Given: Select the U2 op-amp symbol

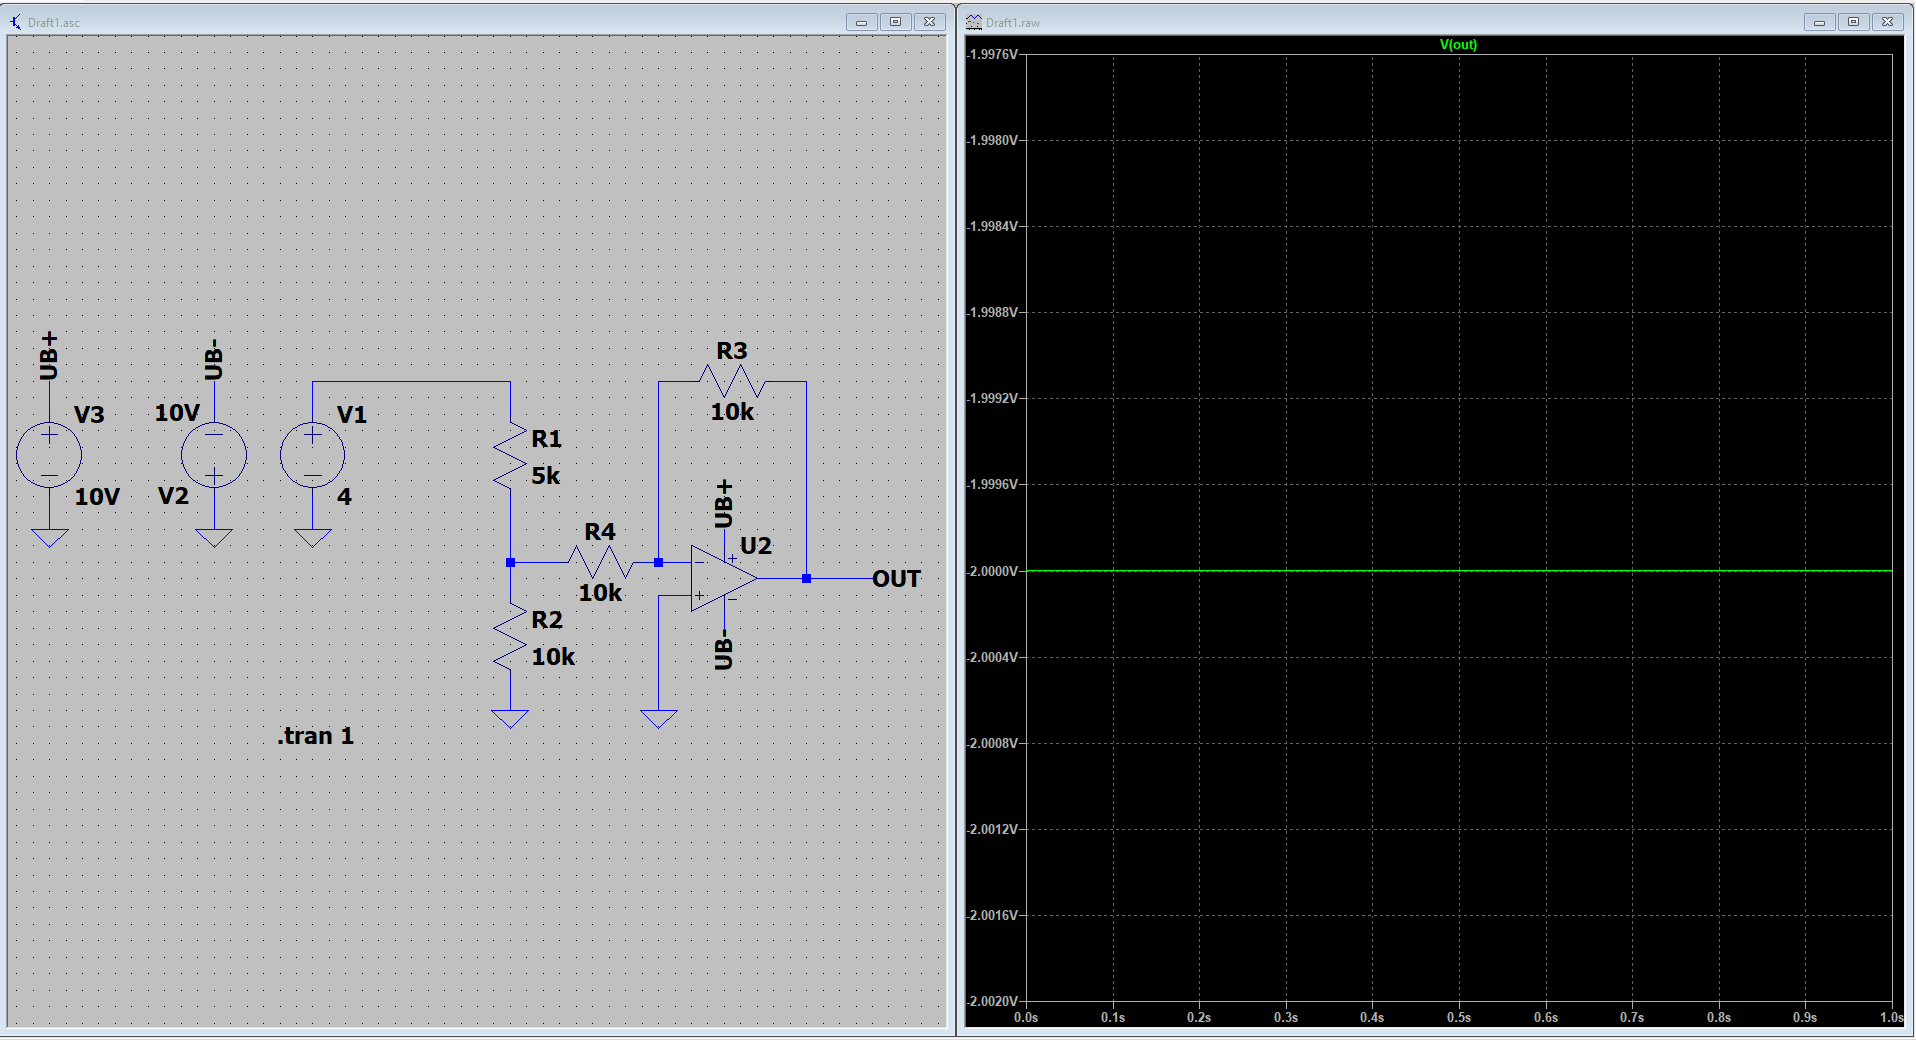Looking at the screenshot, I should [x=724, y=578].
